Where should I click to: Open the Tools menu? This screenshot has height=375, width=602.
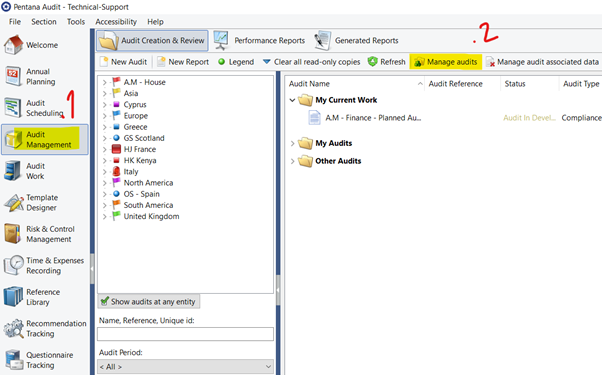[x=76, y=21]
